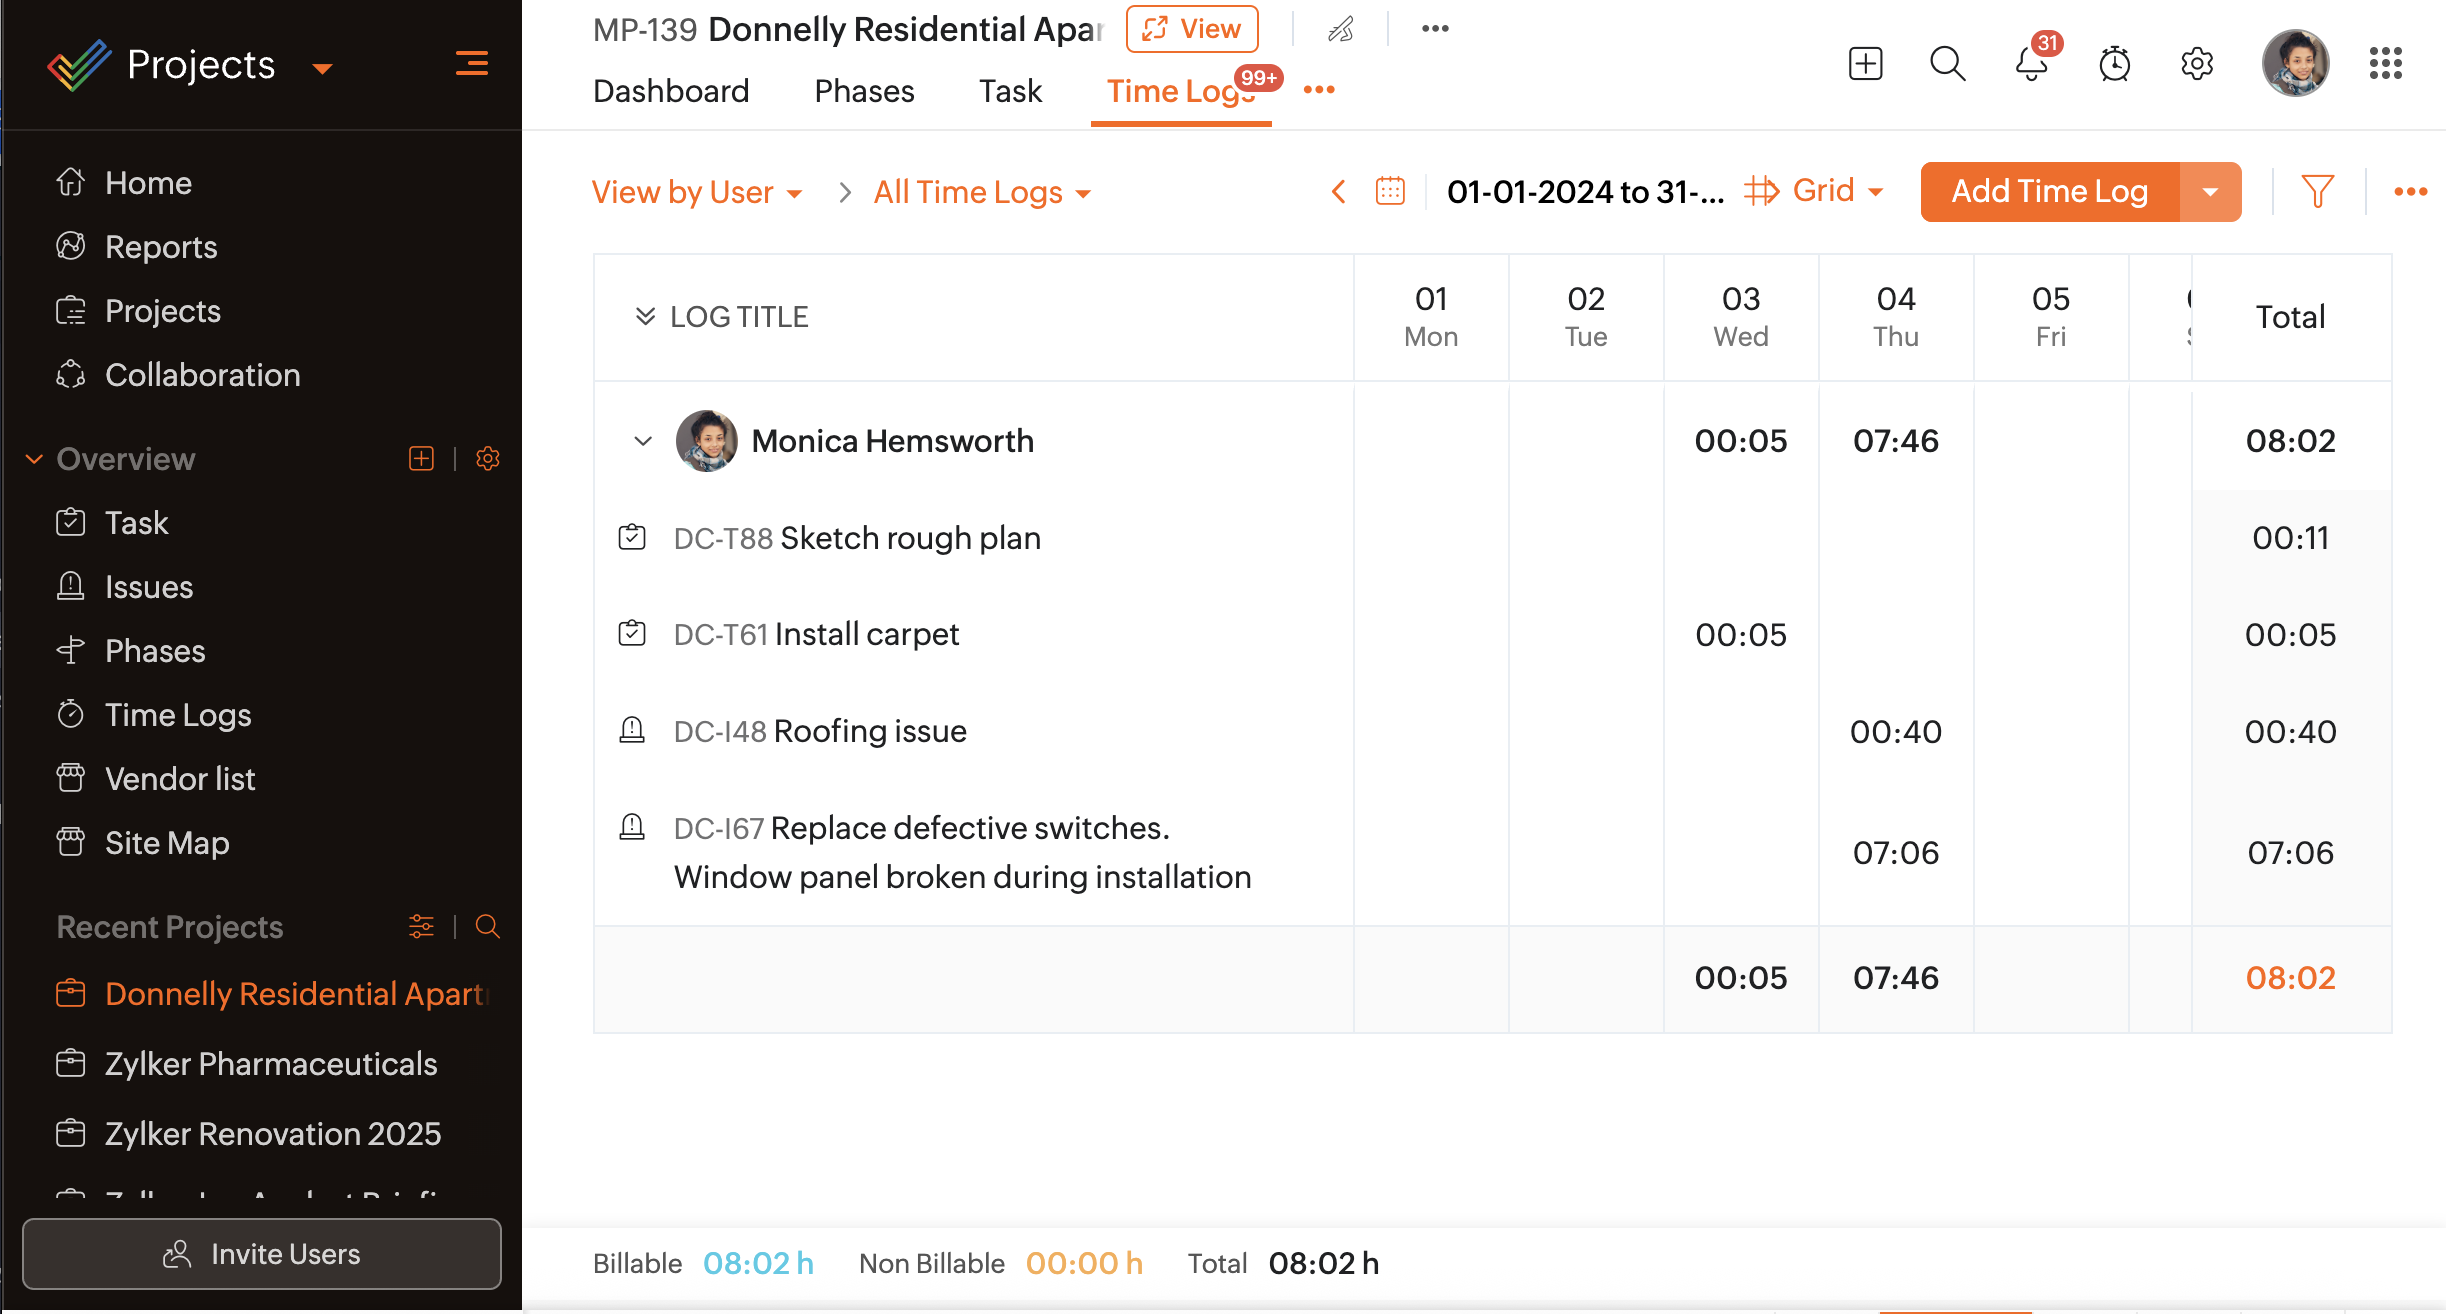This screenshot has height=1314, width=2446.
Task: Go to the previous date range arrow
Action: [x=1338, y=191]
